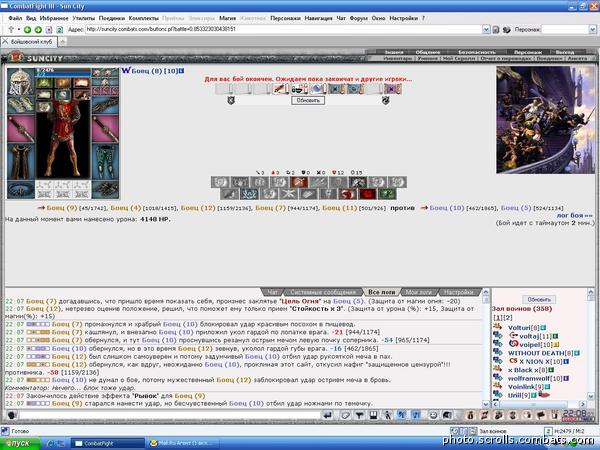Switch to the Мои логи tab
Screen dimensions: 600x450
pyautogui.click(x=419, y=292)
